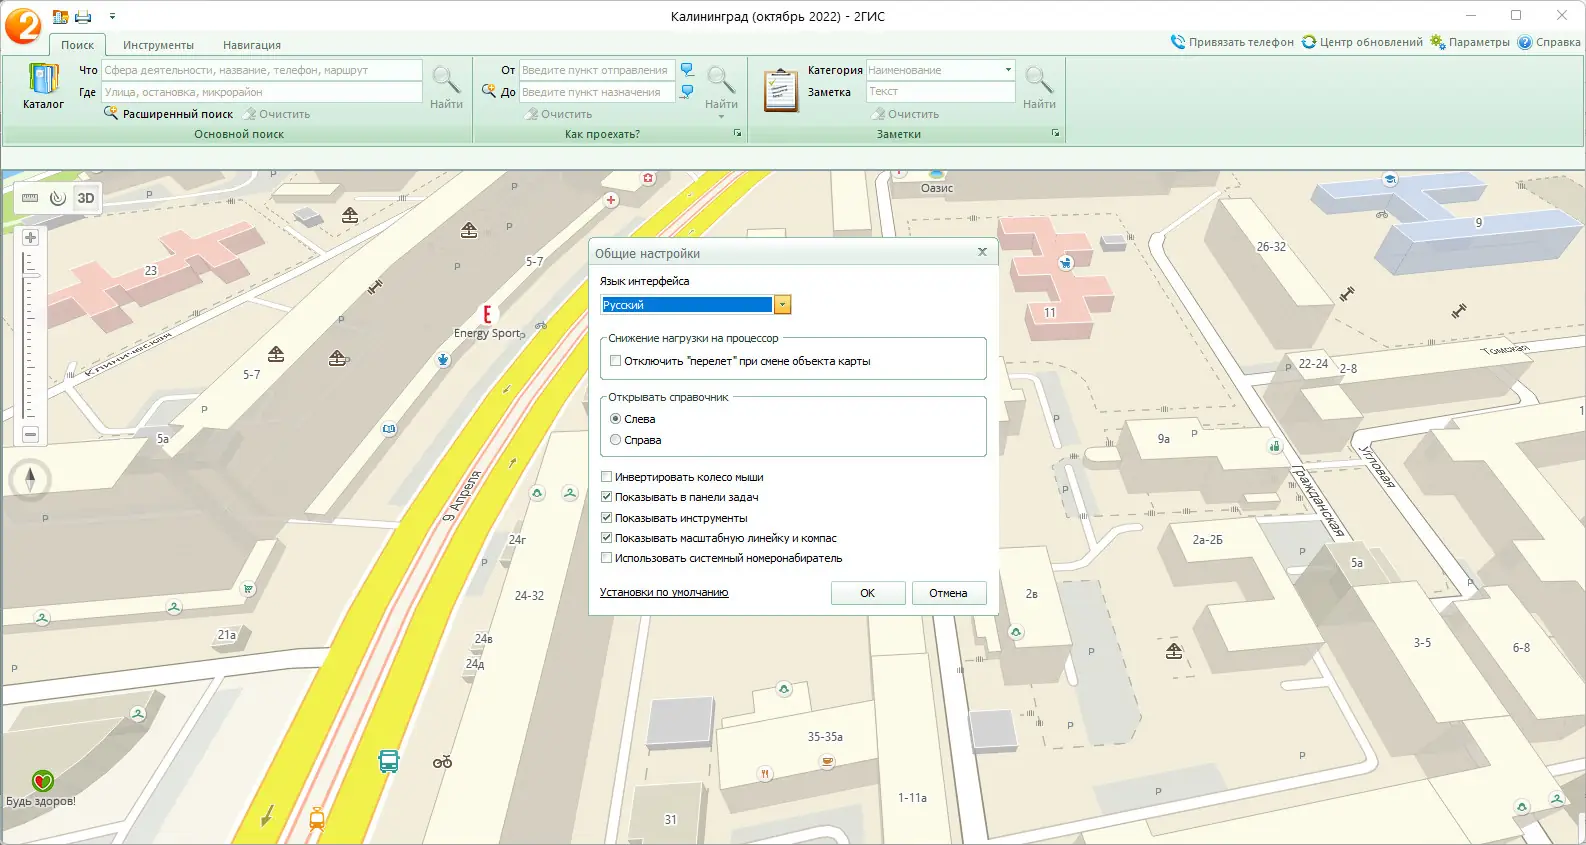Click the Расширенный поиск magnifier option

(168, 114)
